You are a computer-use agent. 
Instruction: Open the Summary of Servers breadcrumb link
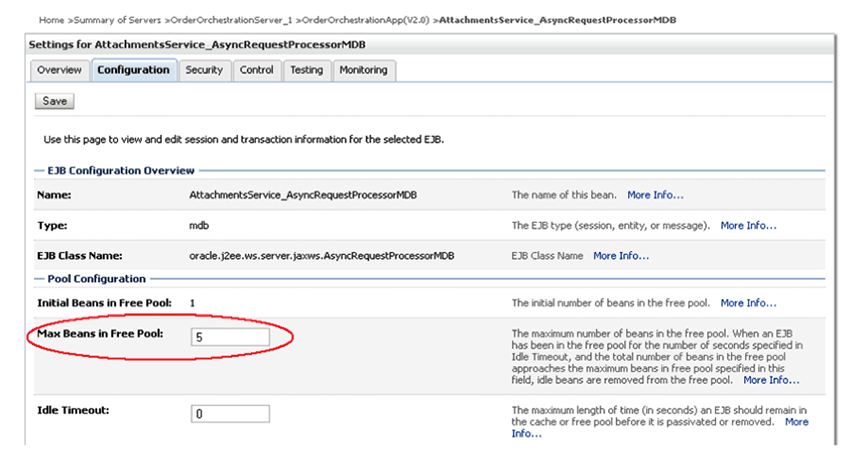[x=117, y=20]
